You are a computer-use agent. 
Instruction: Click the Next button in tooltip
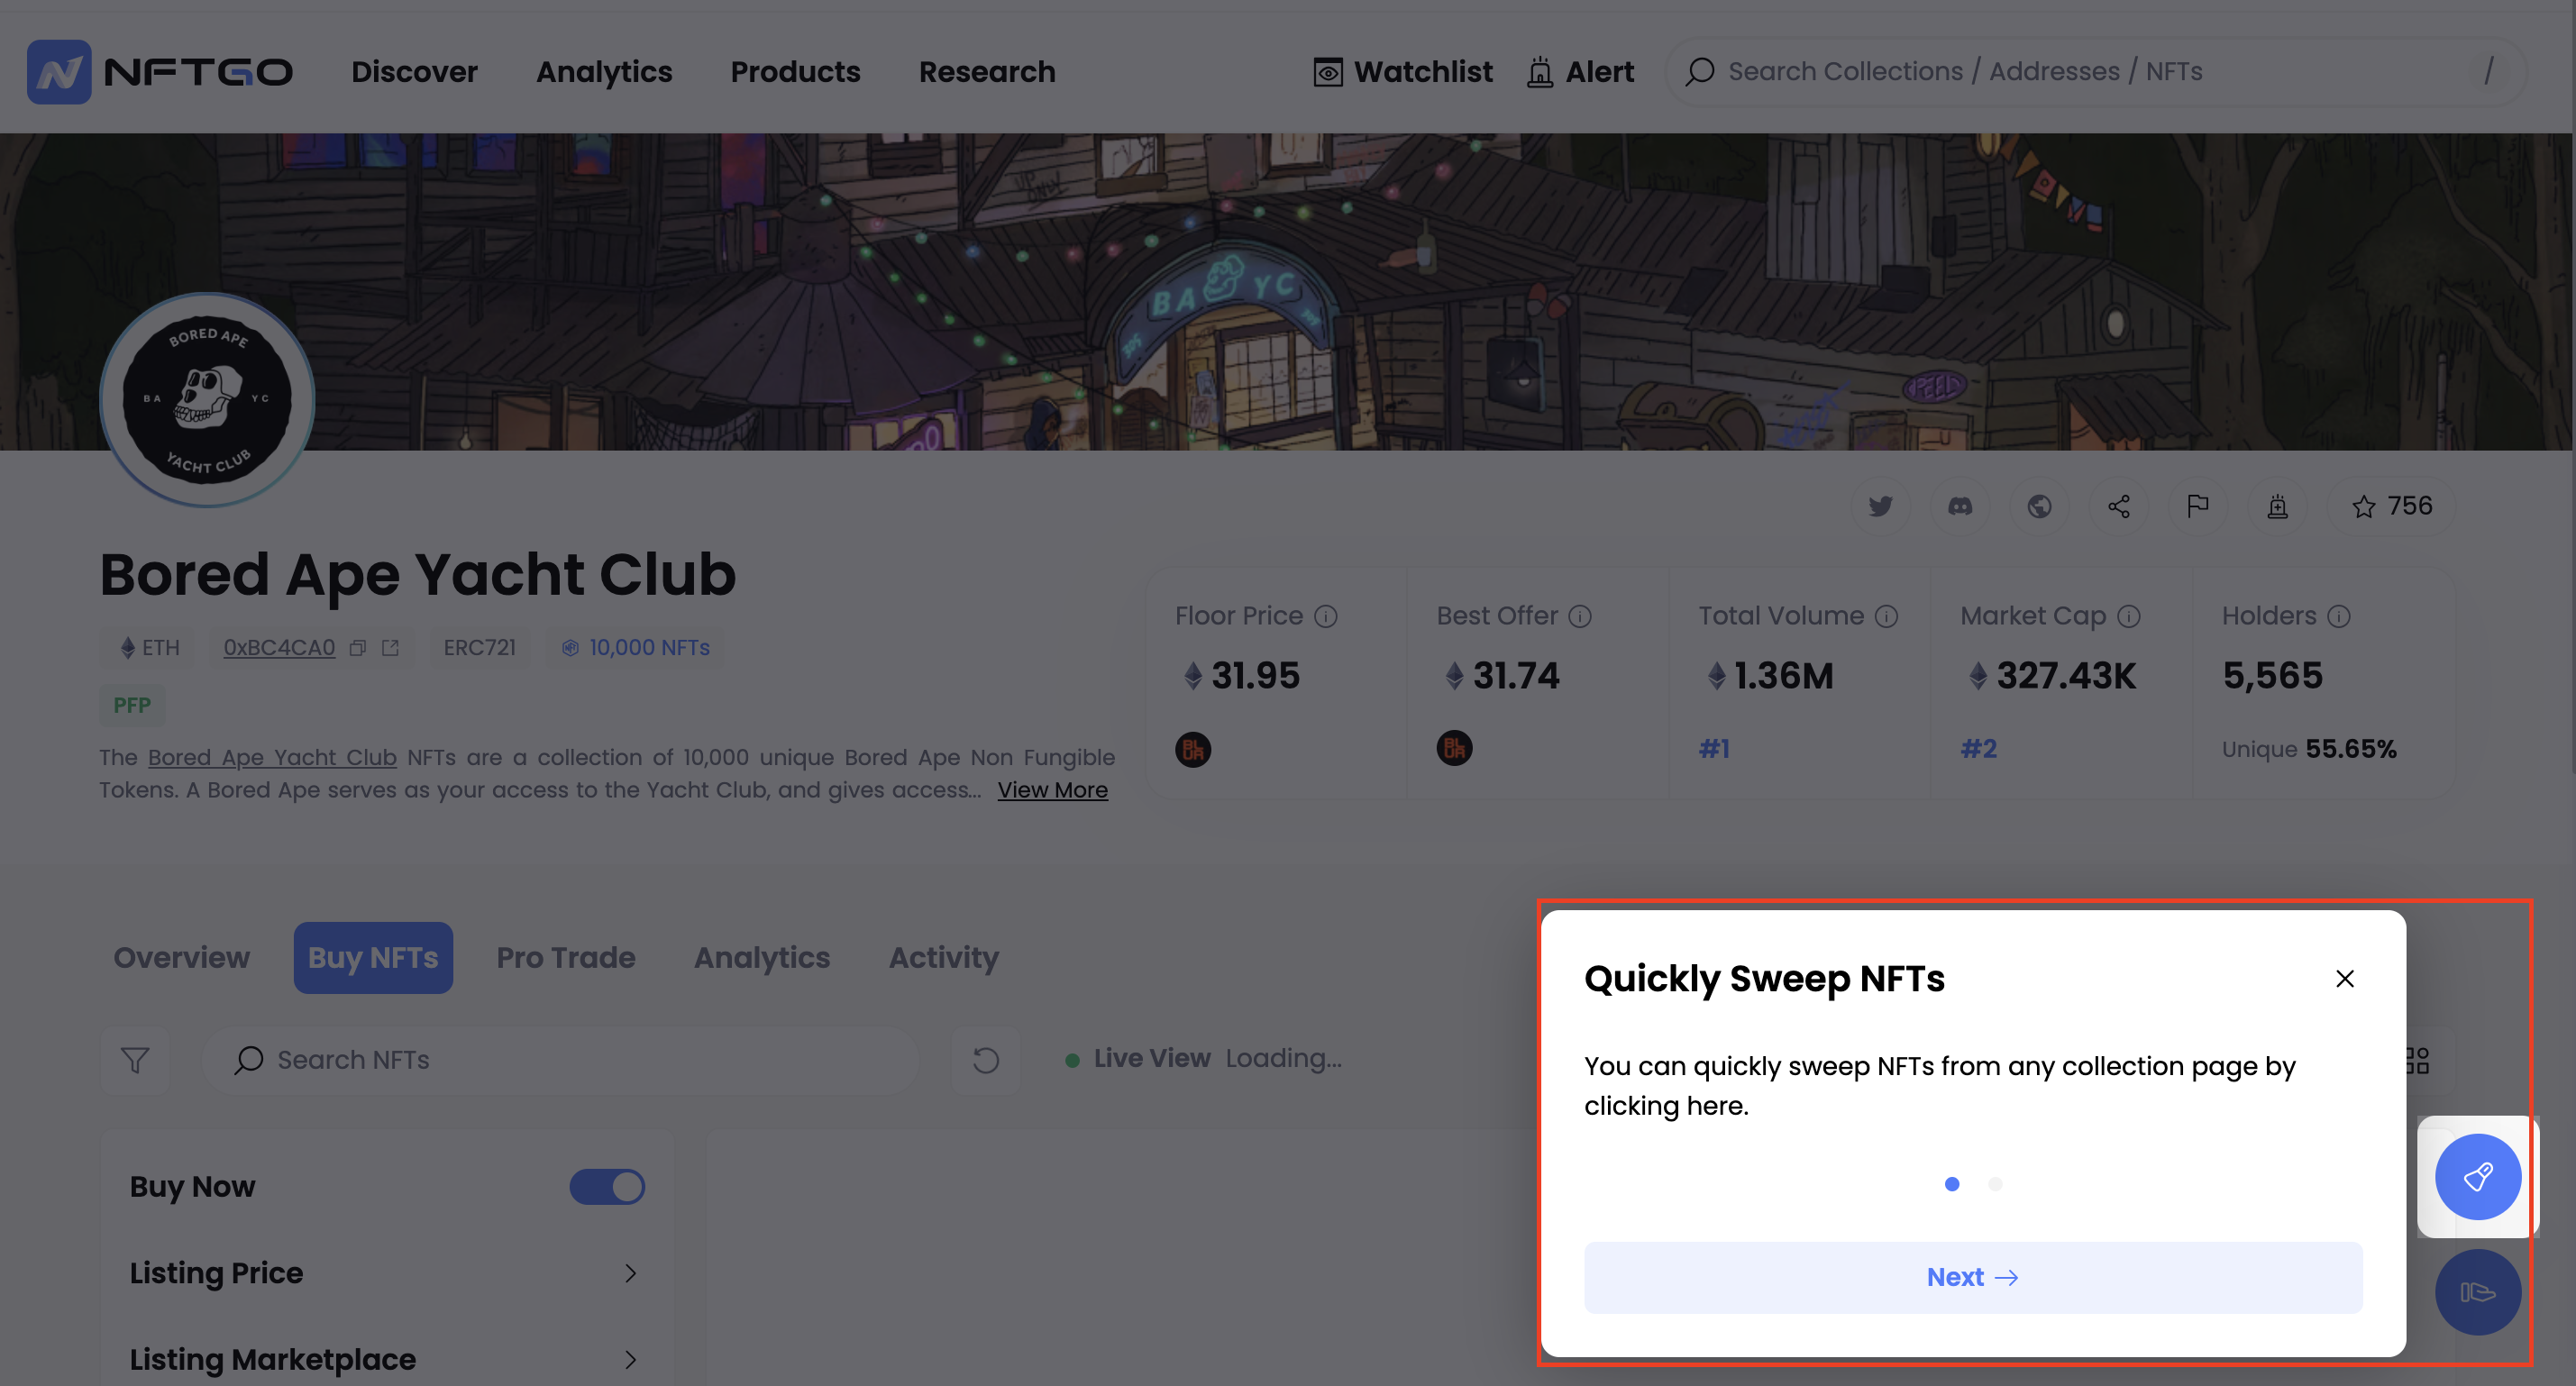coord(1972,1277)
